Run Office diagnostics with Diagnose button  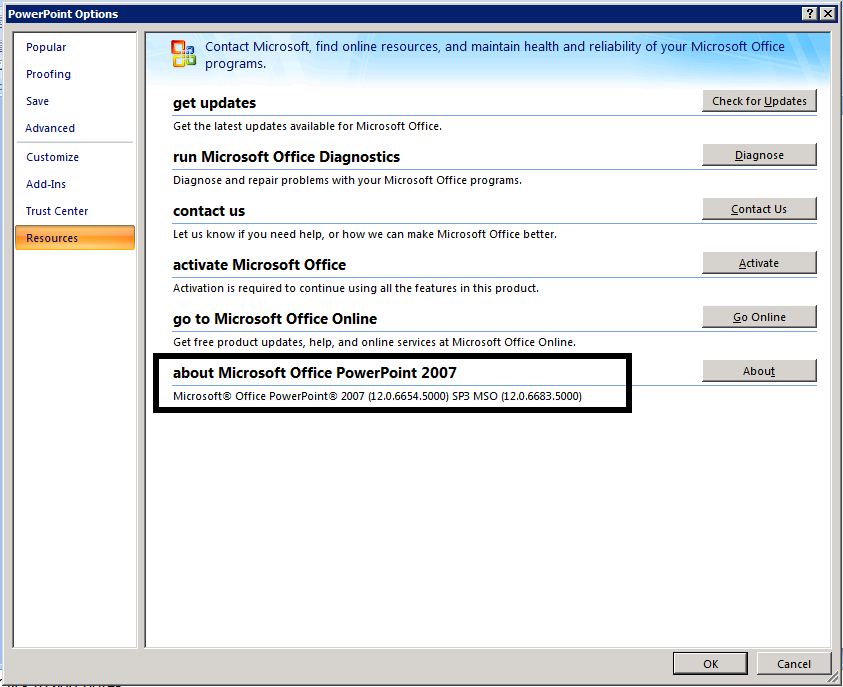pos(759,155)
